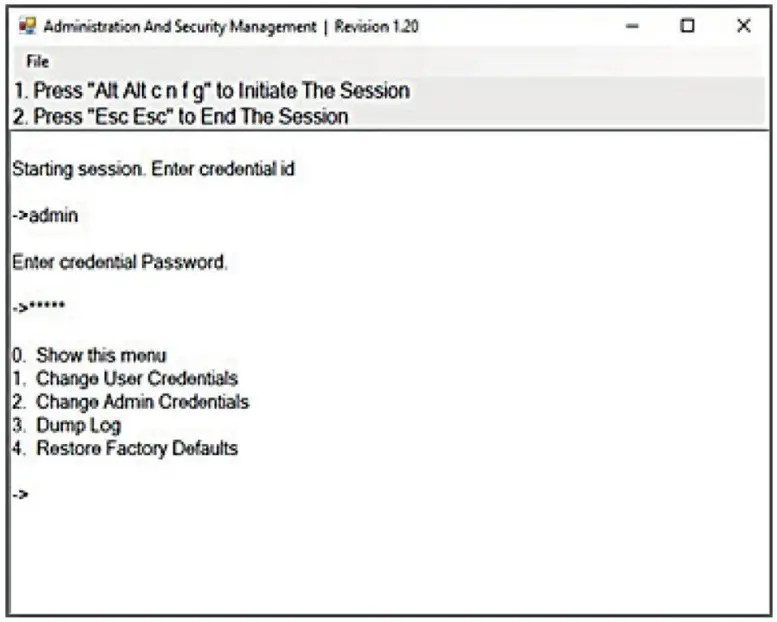Viewport: 777px width, 622px height.
Task: Click the "->admin" credential id entry
Action: click(x=45, y=216)
